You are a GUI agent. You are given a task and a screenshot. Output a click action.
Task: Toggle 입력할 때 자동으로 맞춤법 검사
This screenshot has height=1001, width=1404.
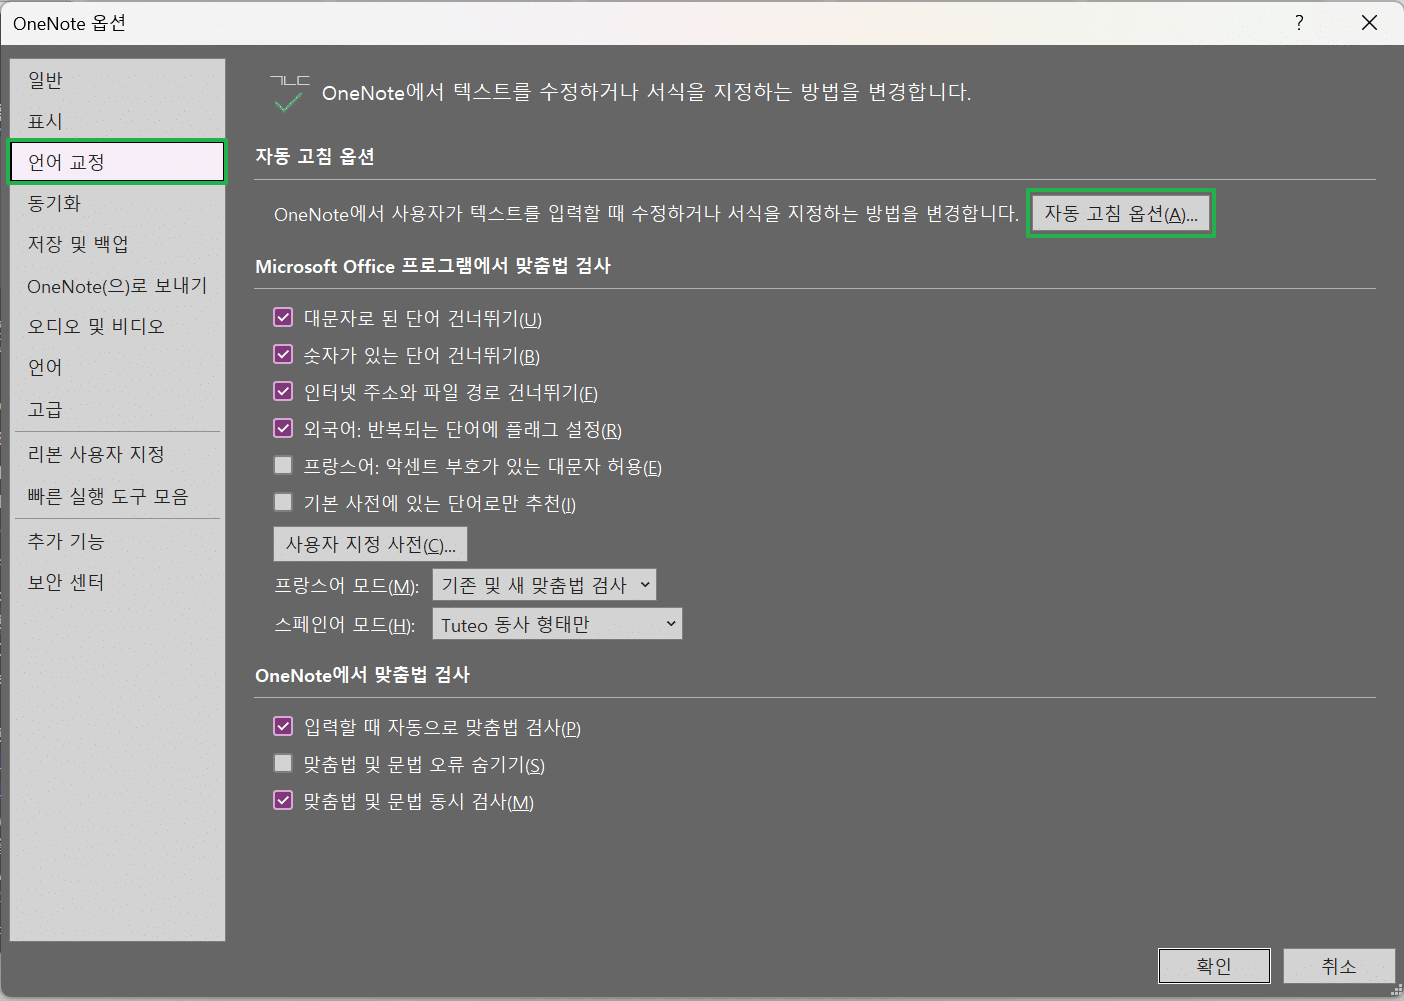[x=283, y=726]
